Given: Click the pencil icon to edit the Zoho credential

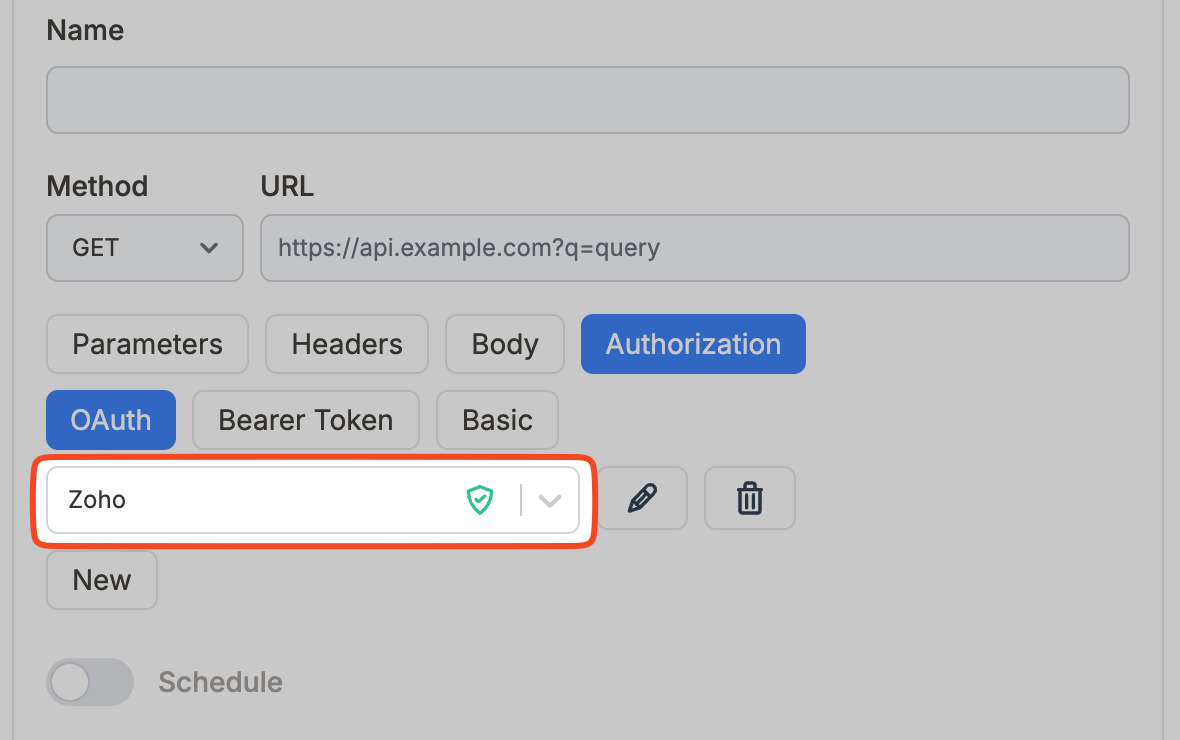Looking at the screenshot, I should (x=643, y=498).
